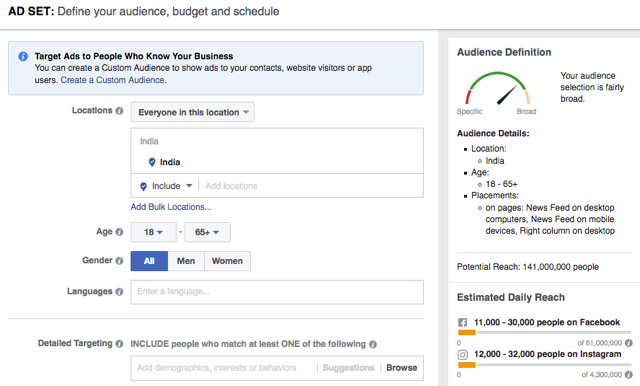The image size is (640, 386).
Task: Click the Facebook logo icon in Estimated Daily Reach
Action: pyautogui.click(x=462, y=322)
